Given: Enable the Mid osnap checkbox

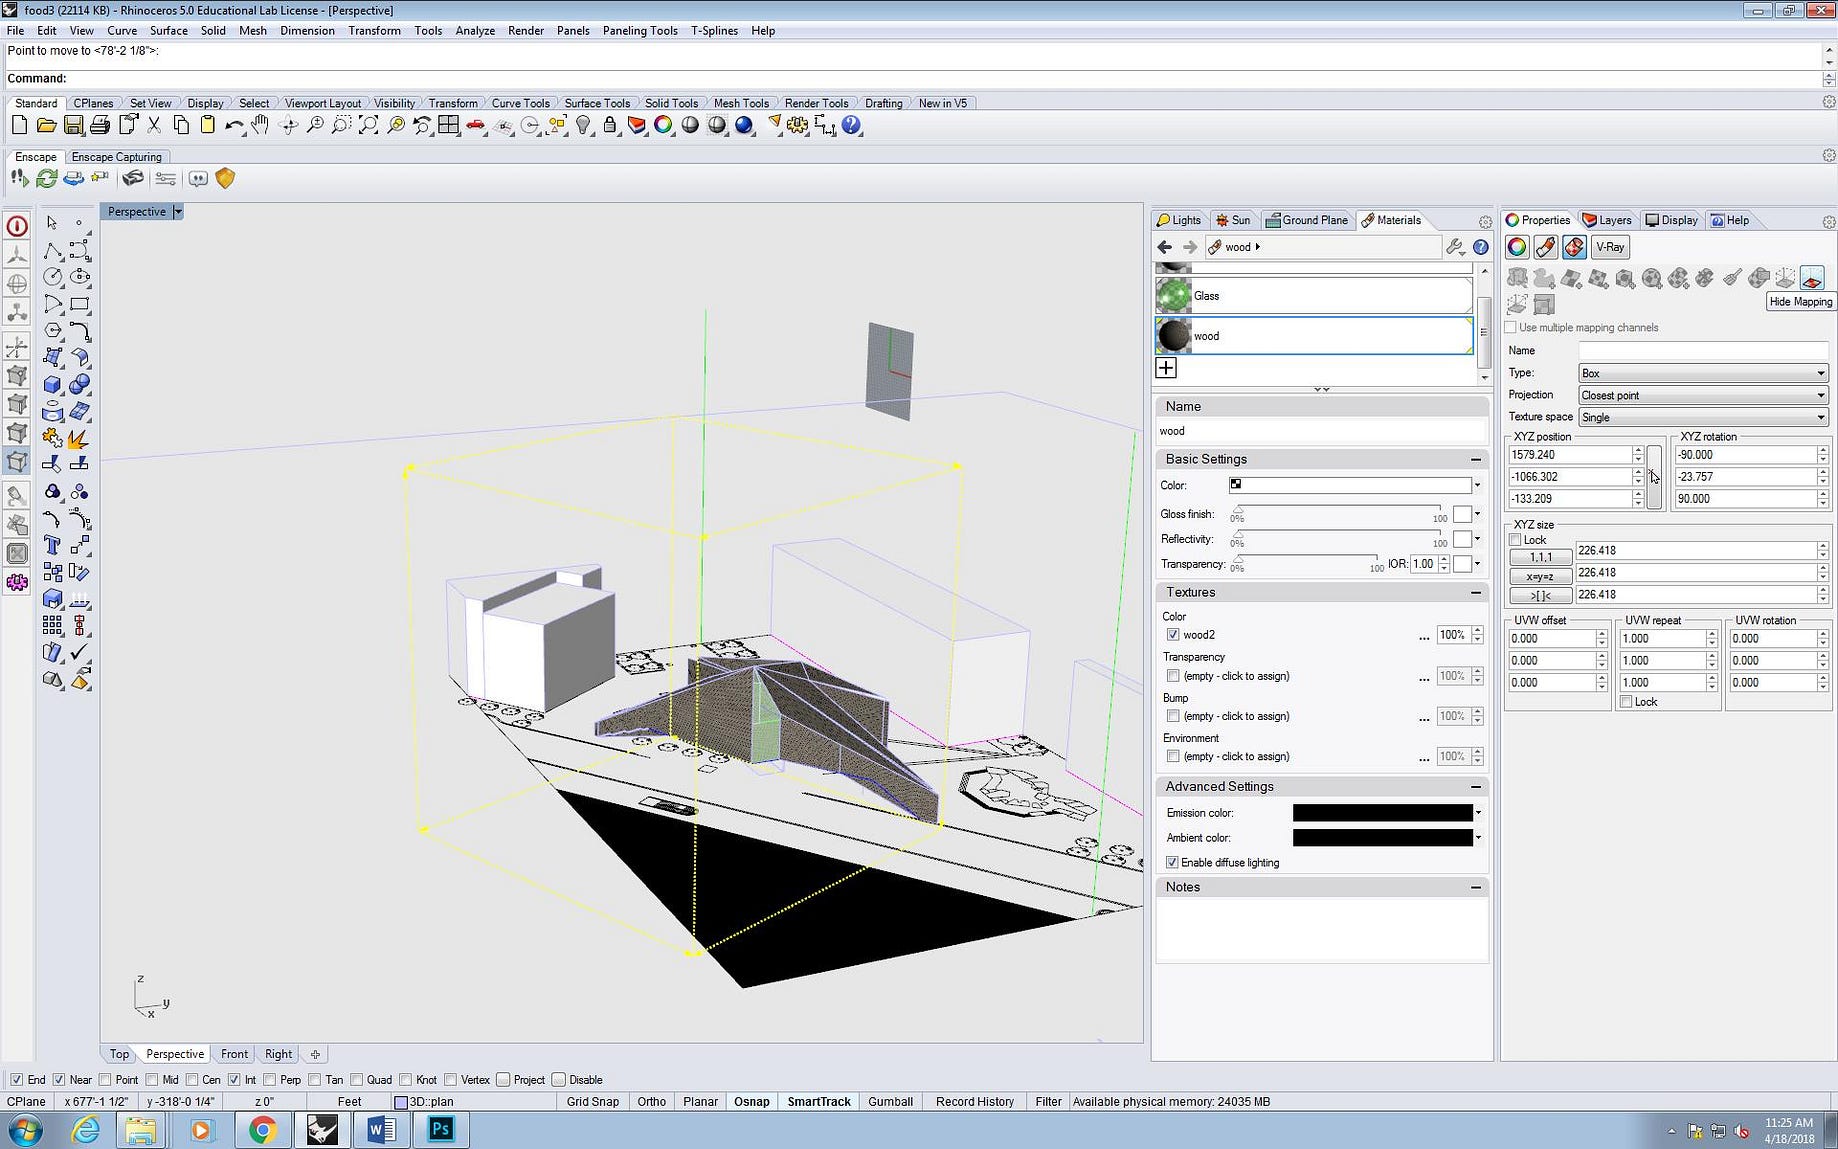Looking at the screenshot, I should (x=152, y=1080).
